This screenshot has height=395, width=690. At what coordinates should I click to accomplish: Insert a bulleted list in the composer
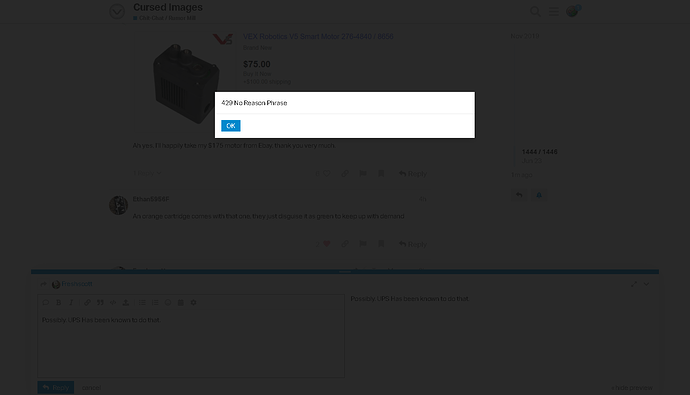click(x=142, y=303)
